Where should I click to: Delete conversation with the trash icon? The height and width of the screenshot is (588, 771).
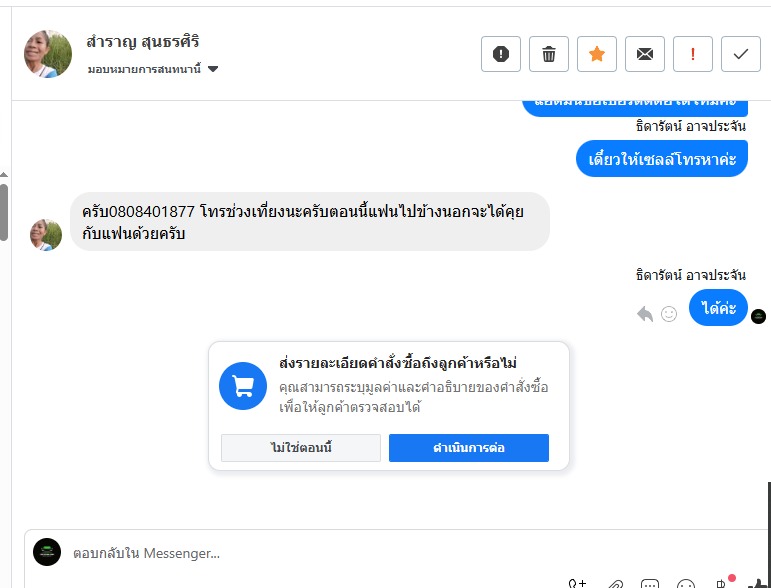(x=549, y=54)
